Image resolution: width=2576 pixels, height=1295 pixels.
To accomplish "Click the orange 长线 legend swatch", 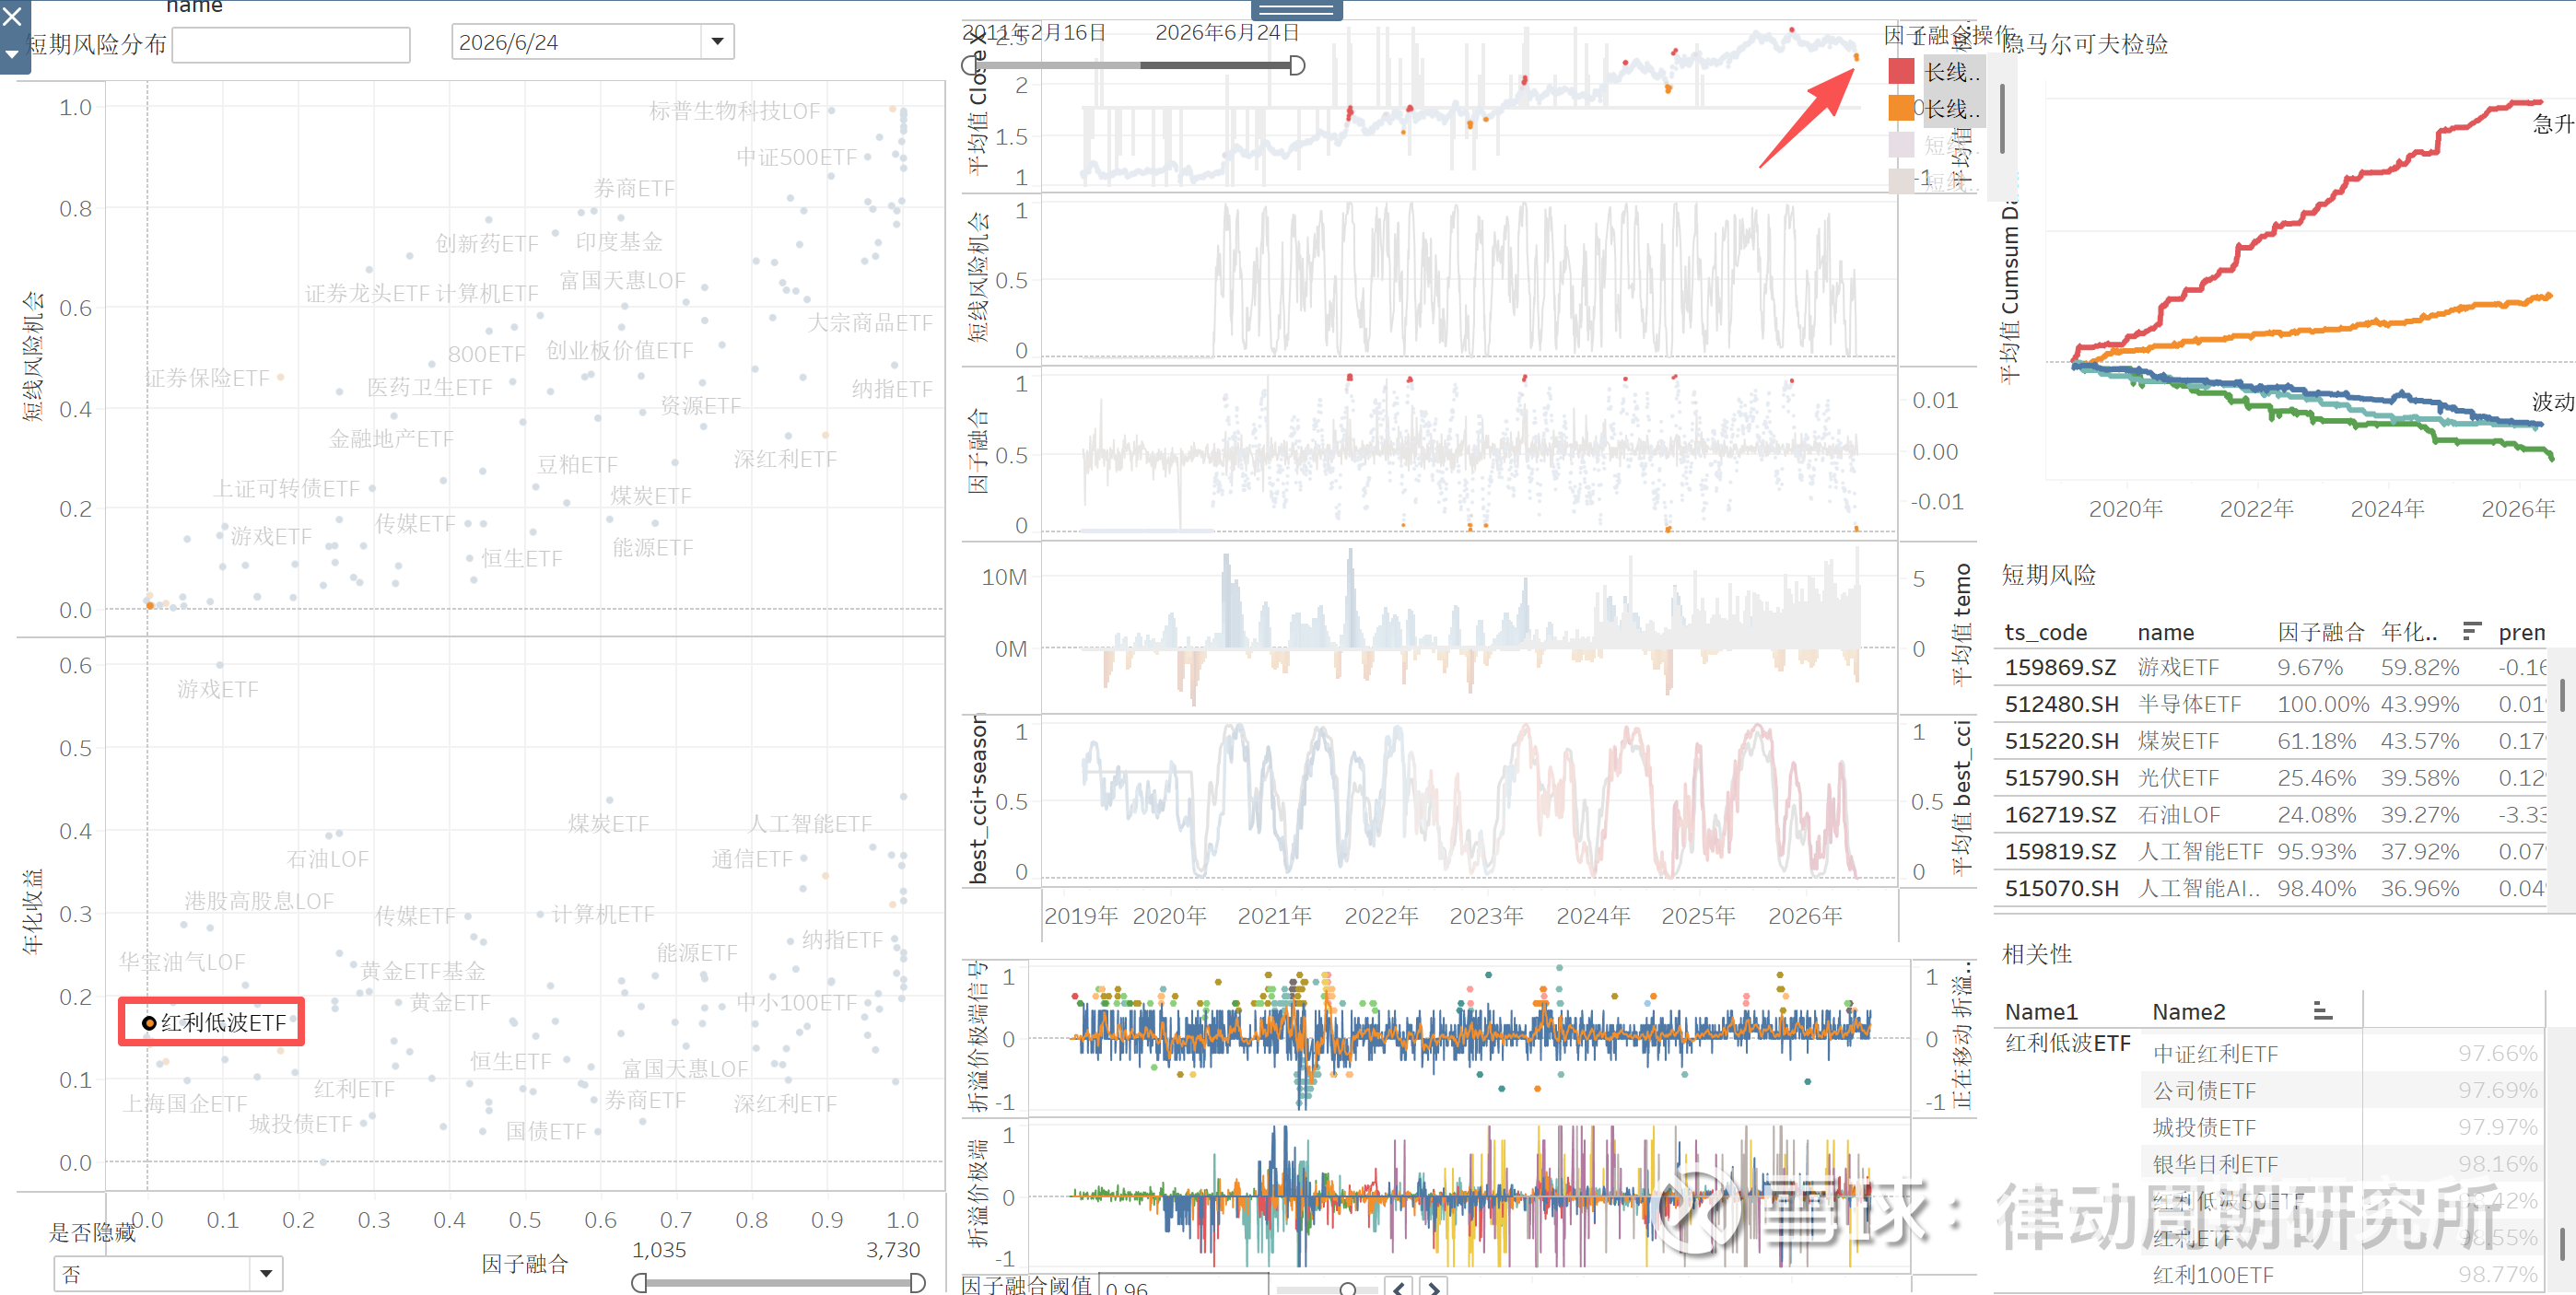I will 1901,108.
